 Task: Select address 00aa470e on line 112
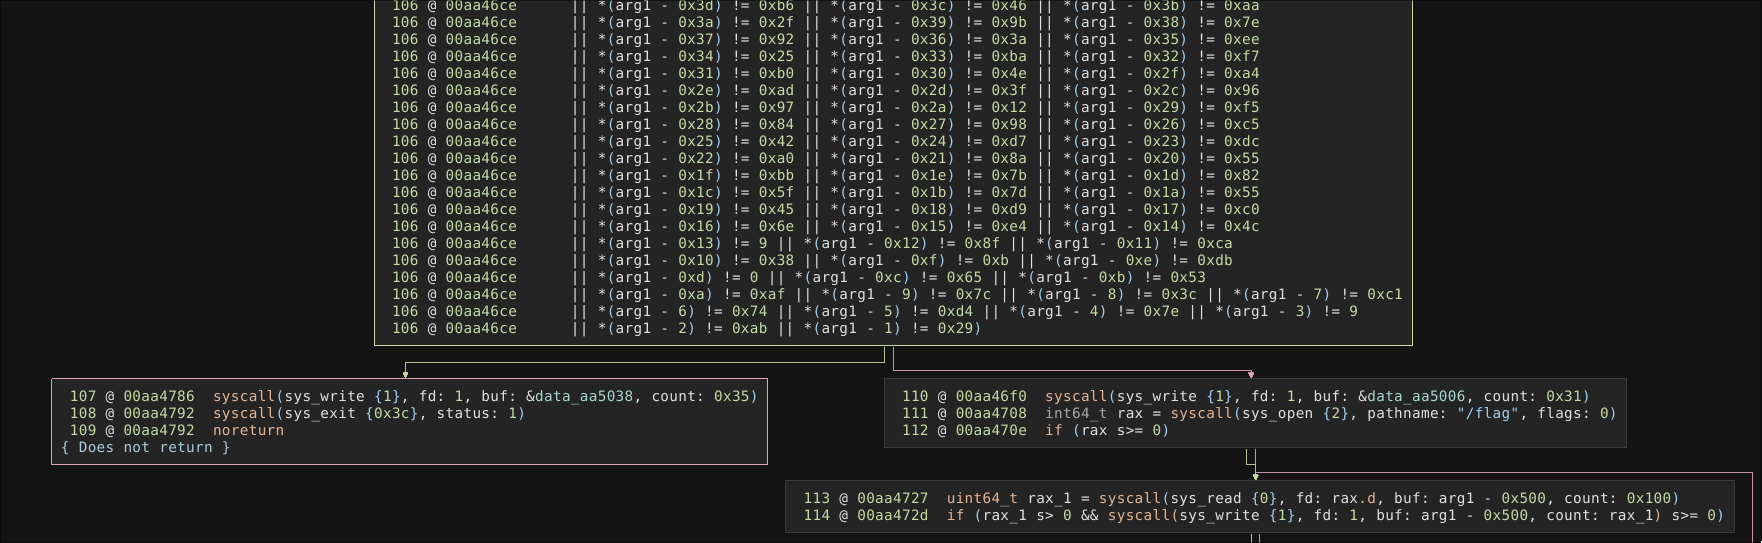tap(991, 430)
